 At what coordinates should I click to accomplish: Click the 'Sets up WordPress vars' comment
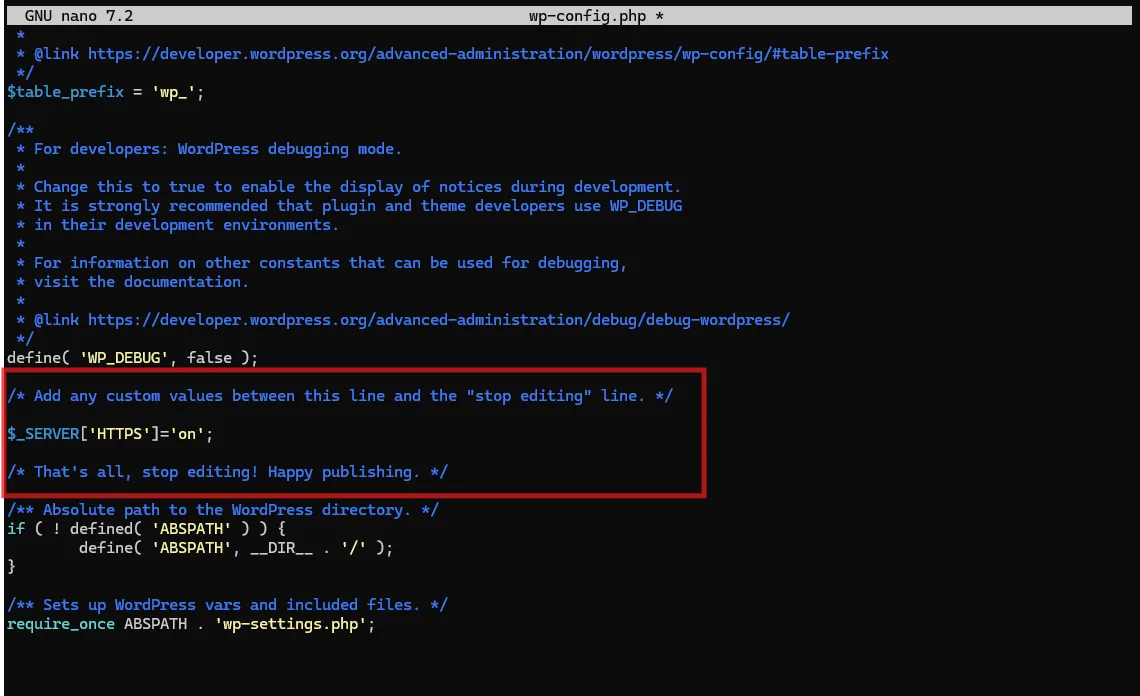227,605
